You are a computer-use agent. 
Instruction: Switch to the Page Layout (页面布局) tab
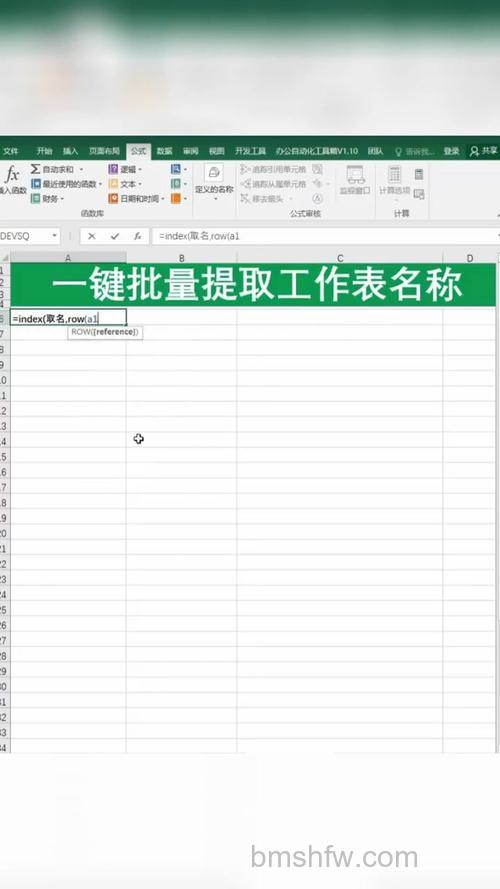(104, 151)
